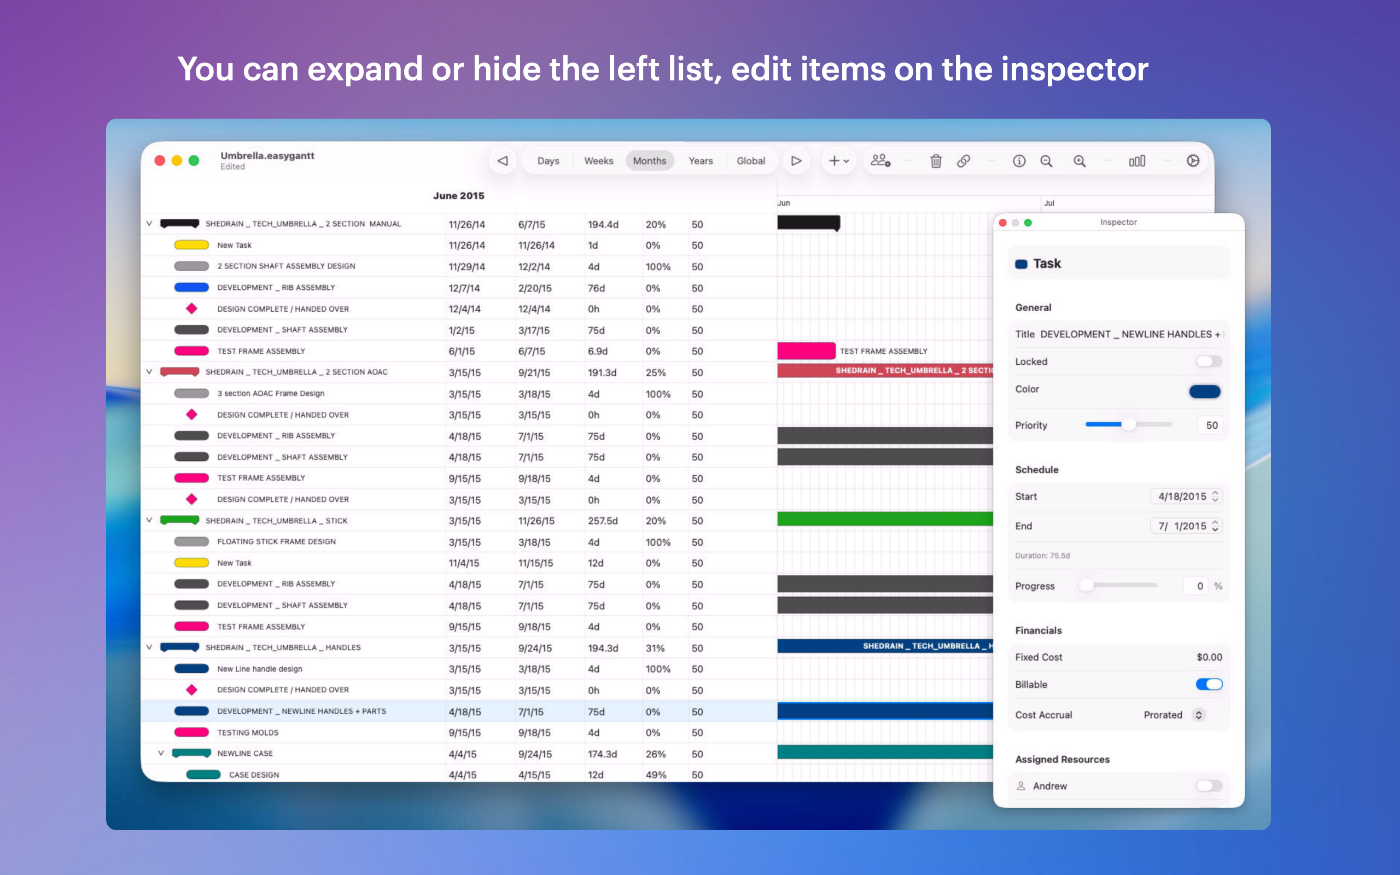Enable the Andrew assigned resource switch

(x=1209, y=786)
